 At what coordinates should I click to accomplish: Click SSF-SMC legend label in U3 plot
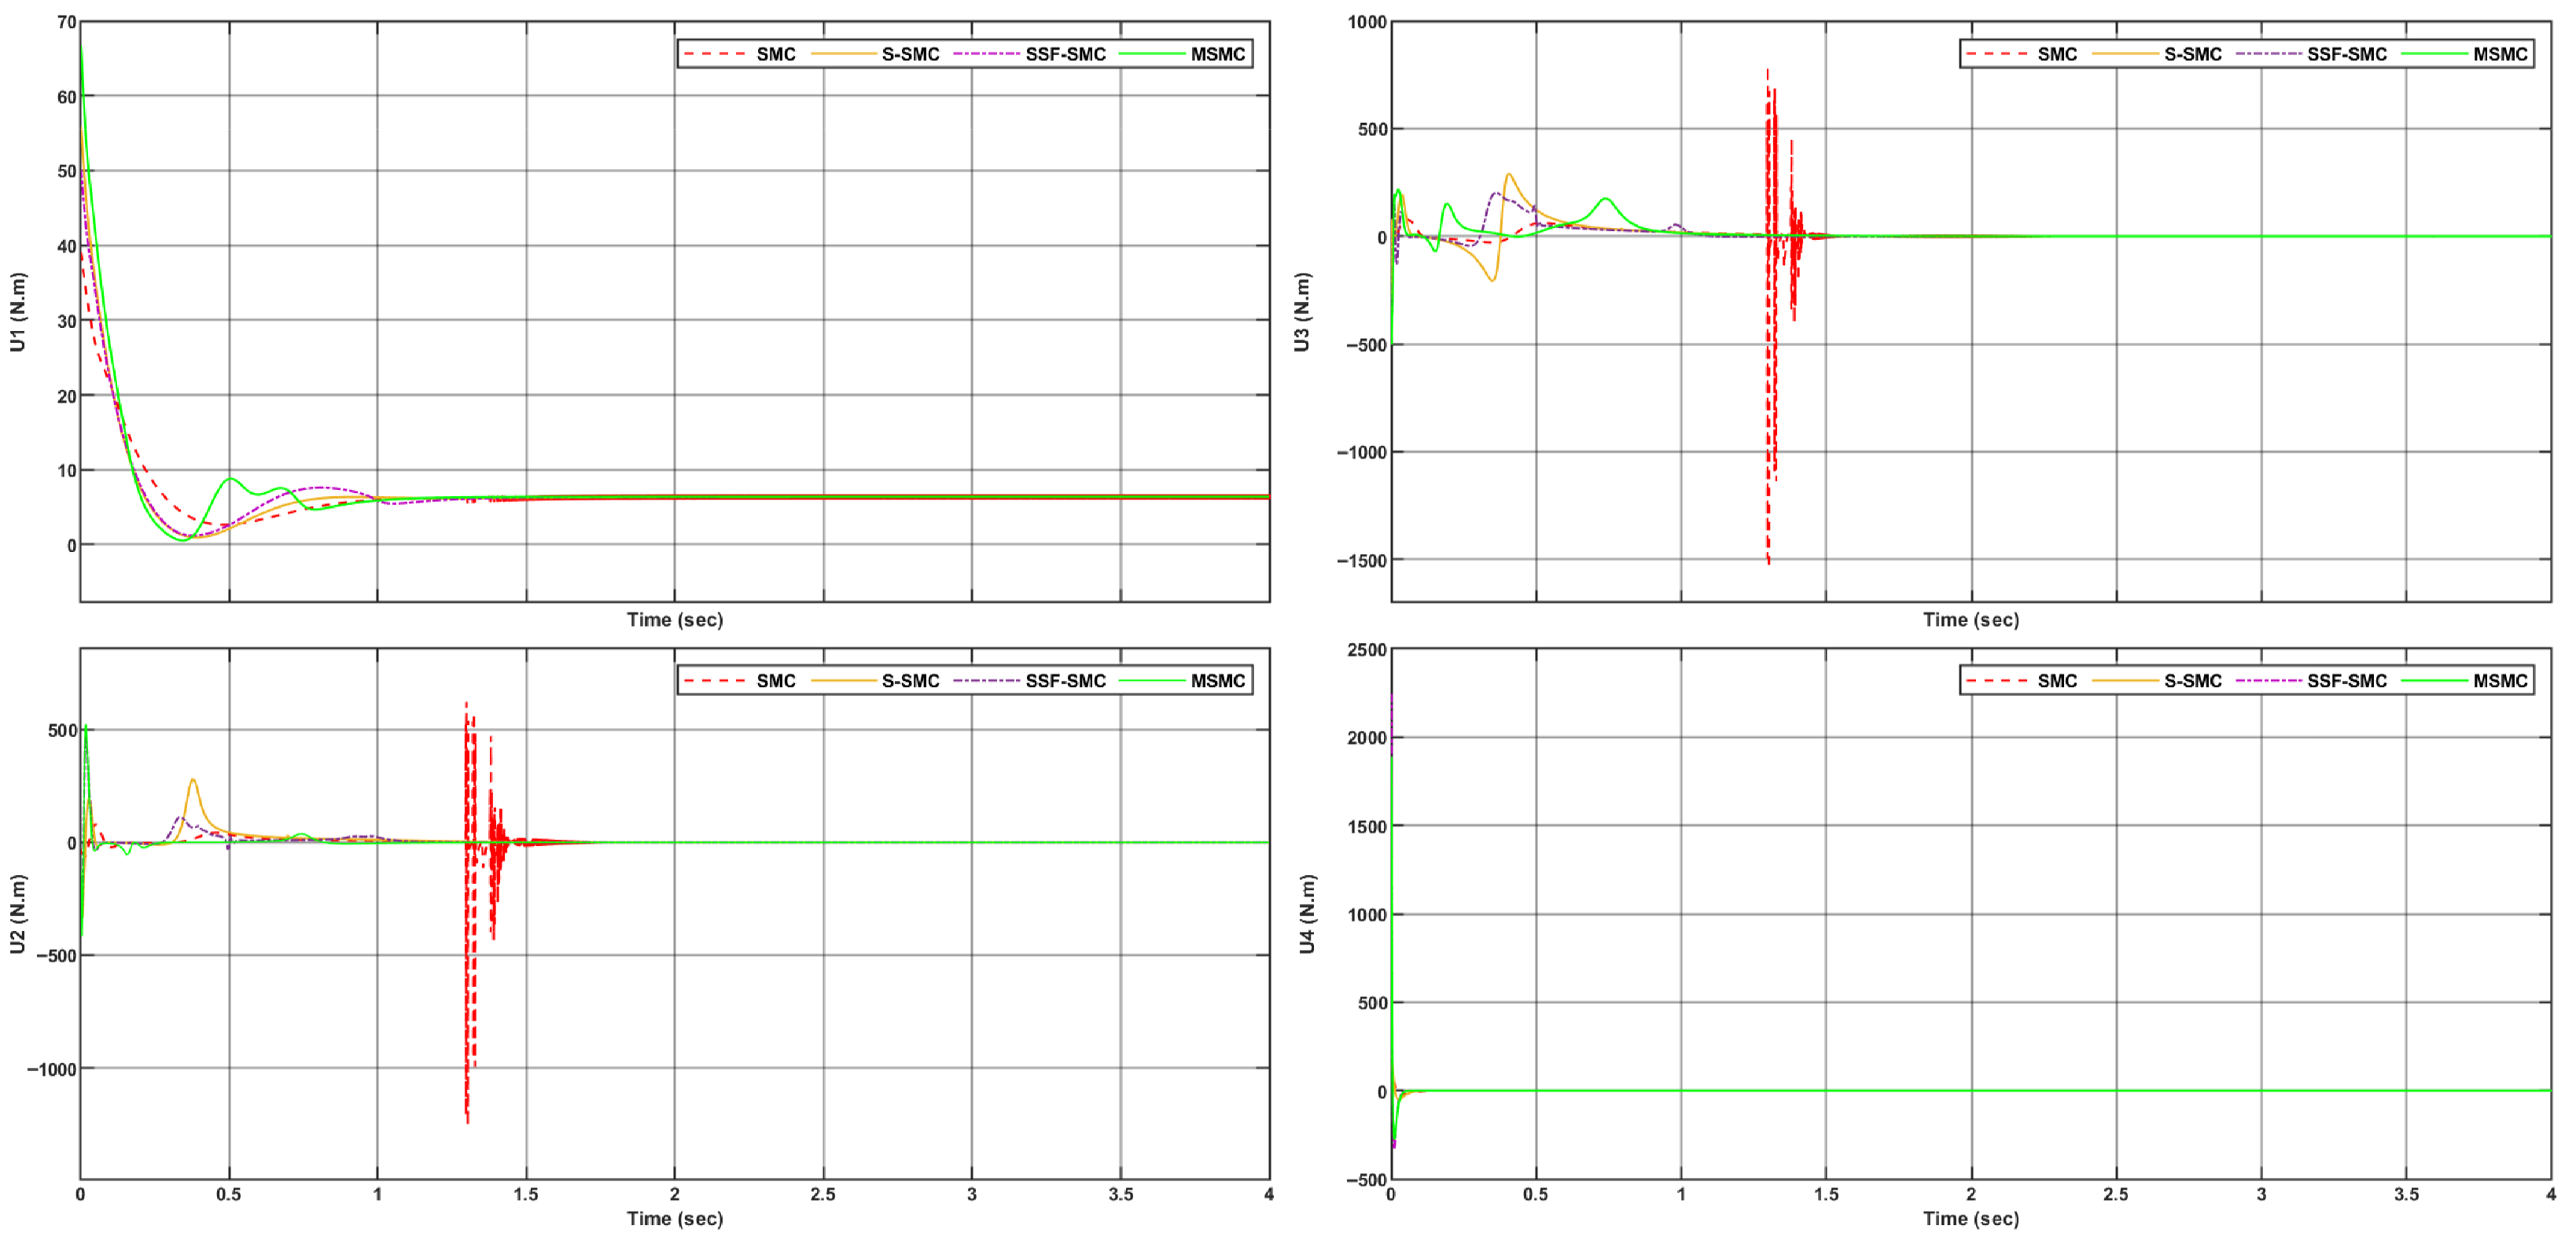2346,54
